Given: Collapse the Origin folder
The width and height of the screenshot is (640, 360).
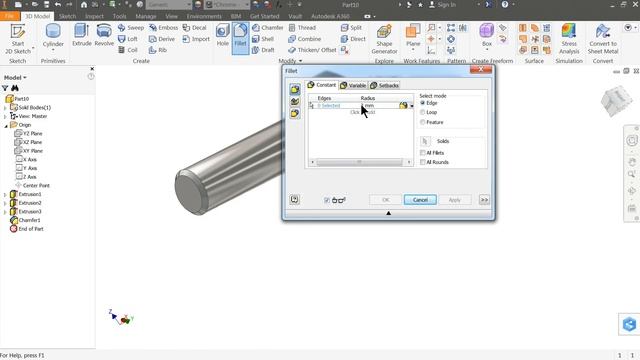Looking at the screenshot, I should (6, 125).
